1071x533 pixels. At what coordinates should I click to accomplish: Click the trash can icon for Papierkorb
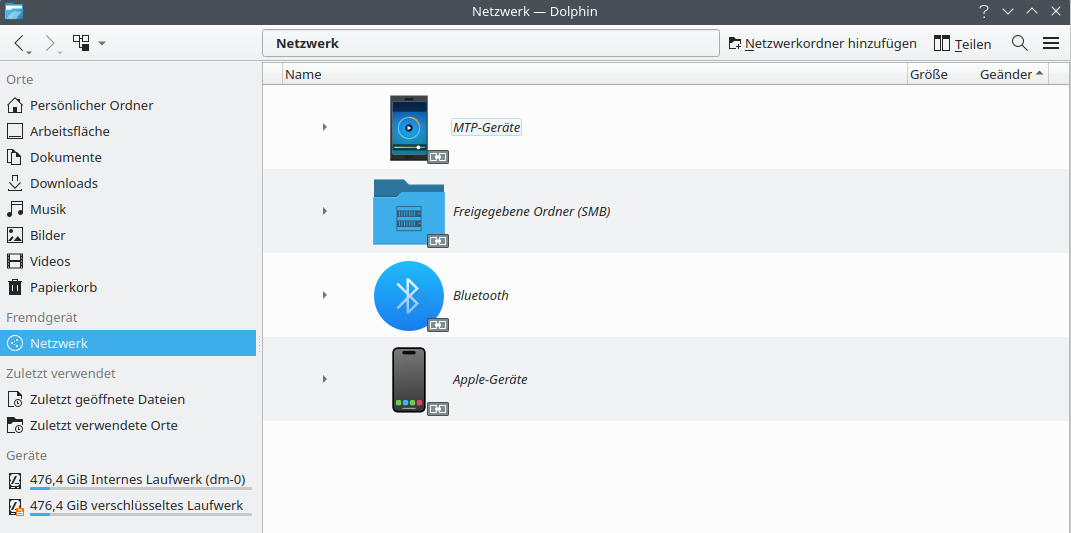15,287
